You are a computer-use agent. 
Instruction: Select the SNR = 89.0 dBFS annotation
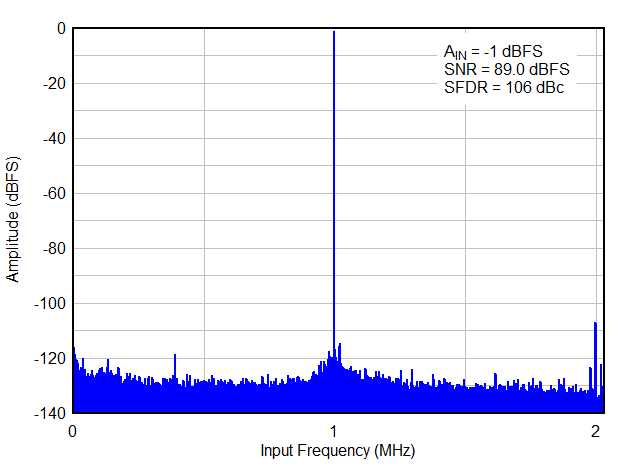point(507,69)
